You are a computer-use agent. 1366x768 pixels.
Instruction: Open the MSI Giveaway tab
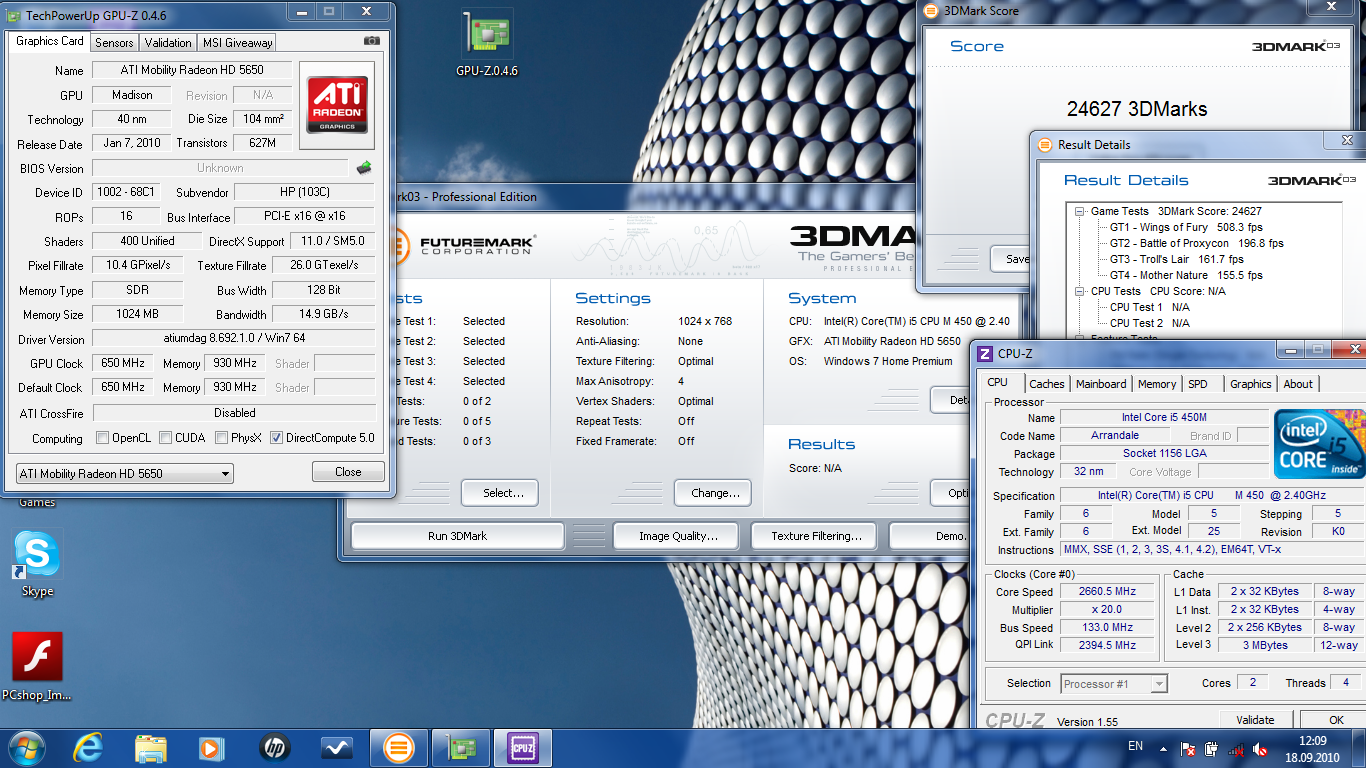[237, 43]
